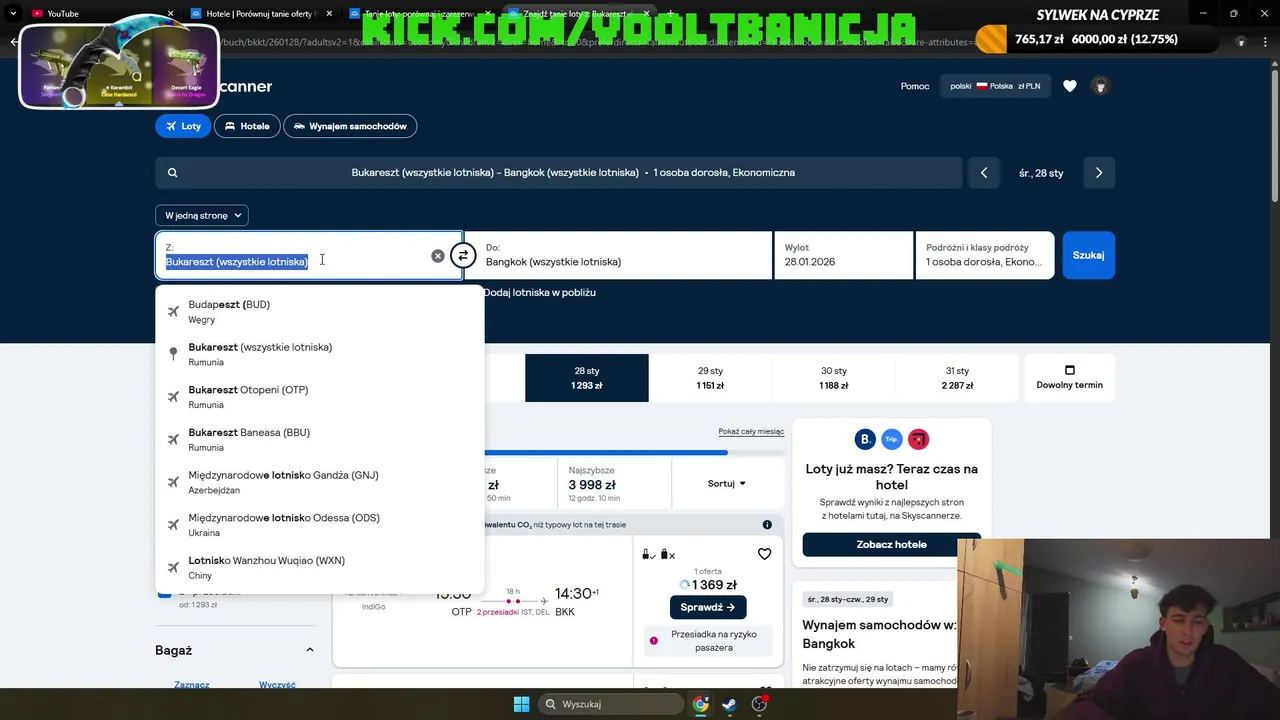Click the magnifier icon in the route summary bar

coord(172,173)
